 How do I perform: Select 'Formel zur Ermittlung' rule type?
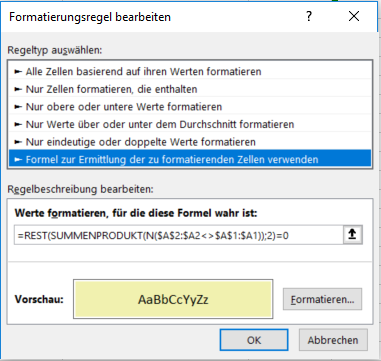click(190, 159)
